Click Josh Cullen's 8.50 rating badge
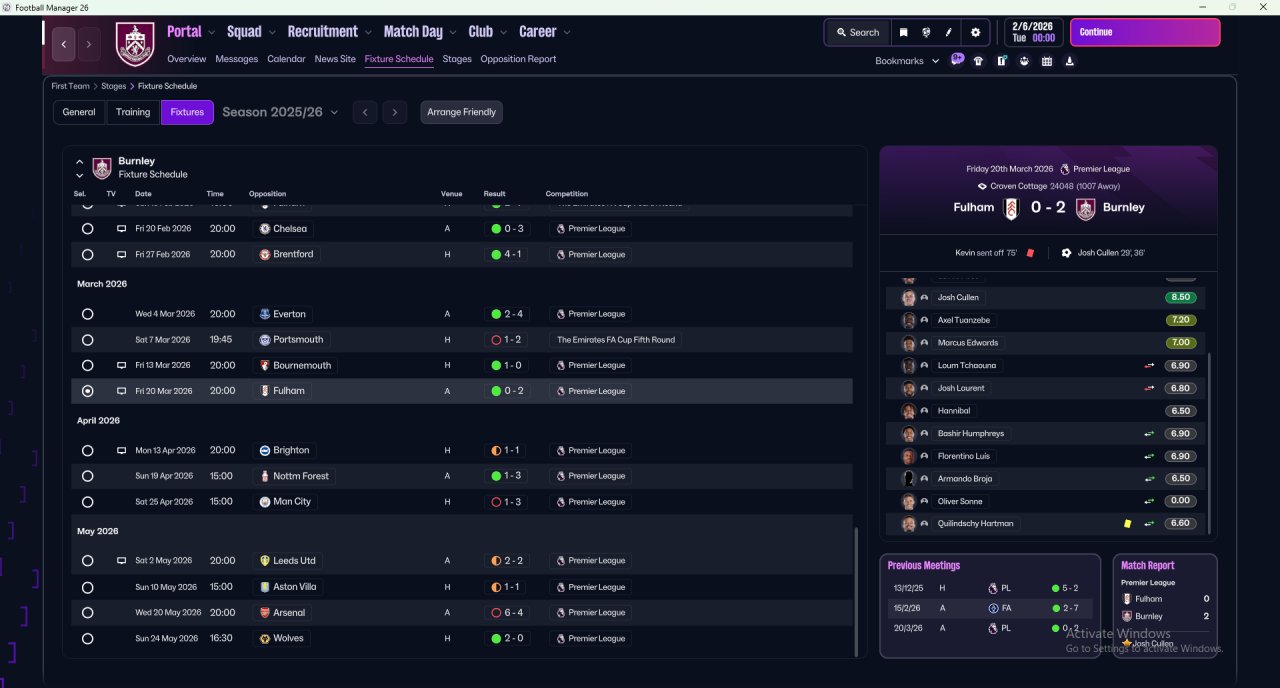The image size is (1280, 688). click(x=1180, y=298)
